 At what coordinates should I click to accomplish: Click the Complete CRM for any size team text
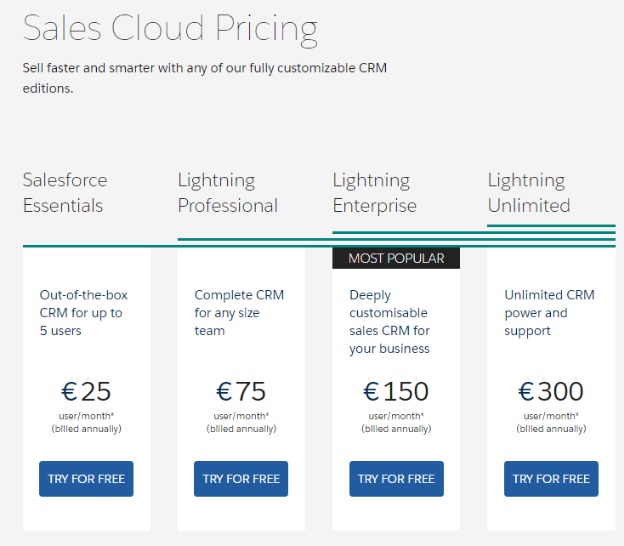click(x=239, y=313)
